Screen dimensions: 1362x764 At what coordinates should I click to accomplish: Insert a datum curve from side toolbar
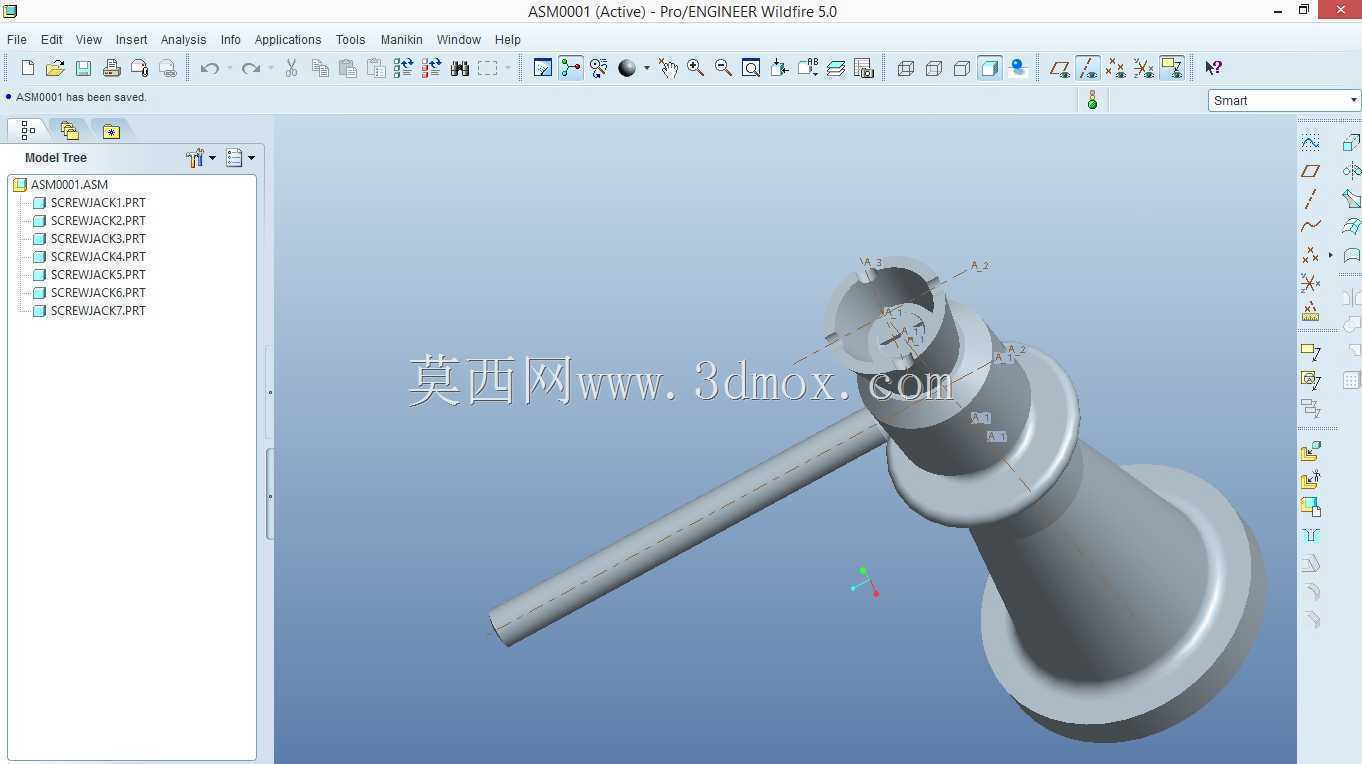point(1310,227)
